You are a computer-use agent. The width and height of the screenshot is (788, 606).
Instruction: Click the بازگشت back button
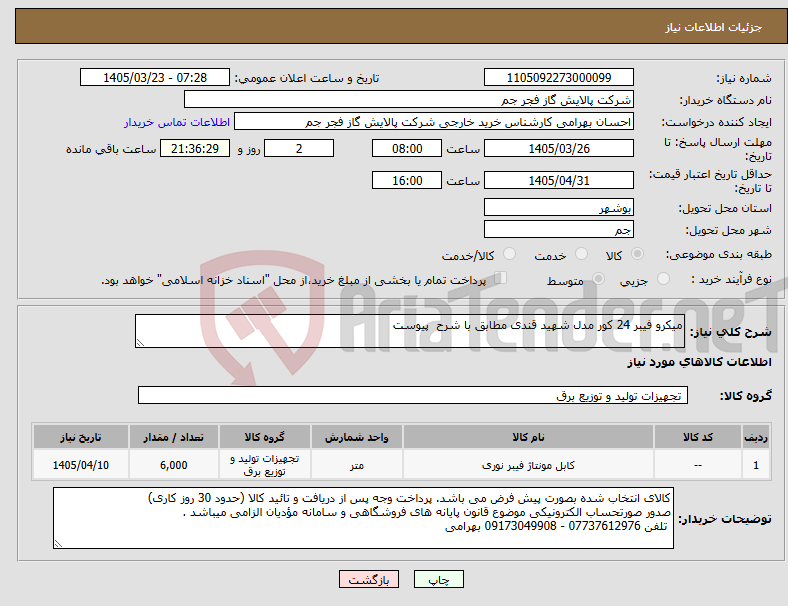click(369, 579)
